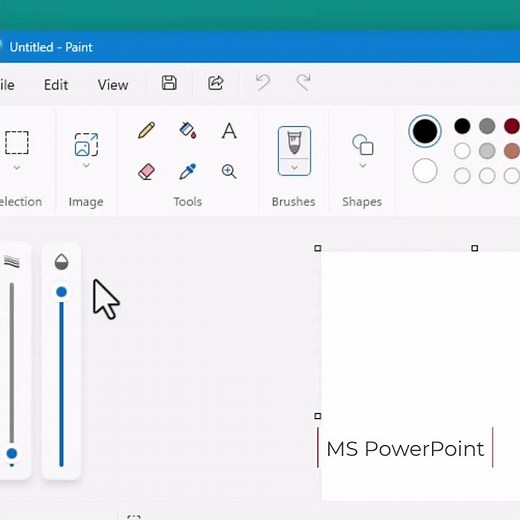The image size is (520, 520).
Task: Select the Eraser tool
Action: tap(146, 172)
